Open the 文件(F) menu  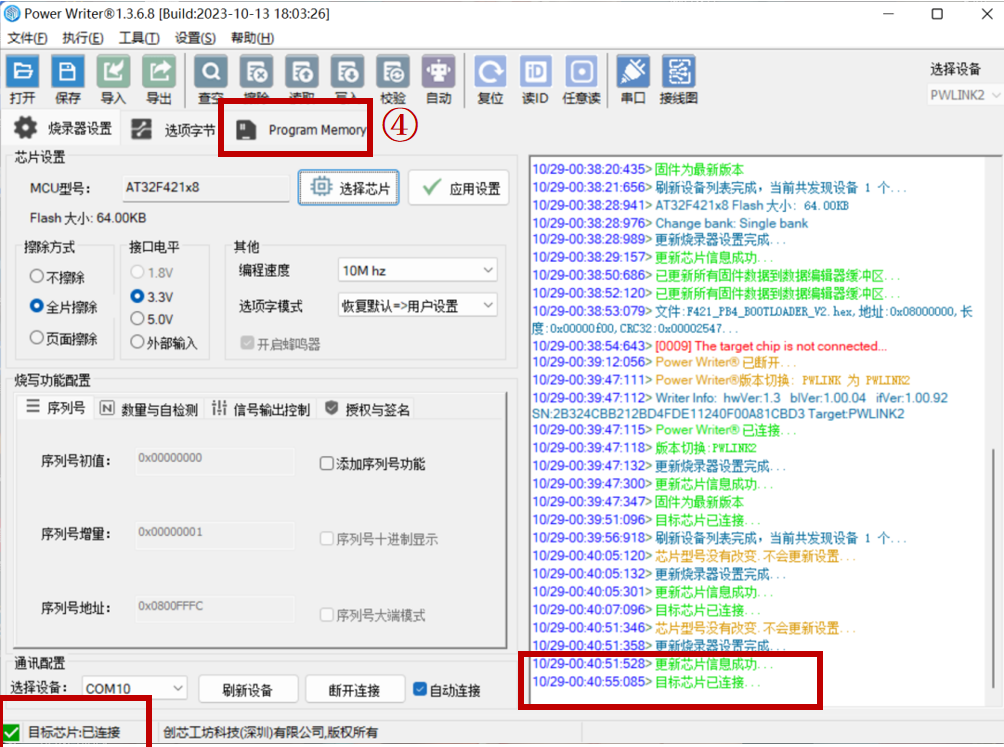(28, 38)
